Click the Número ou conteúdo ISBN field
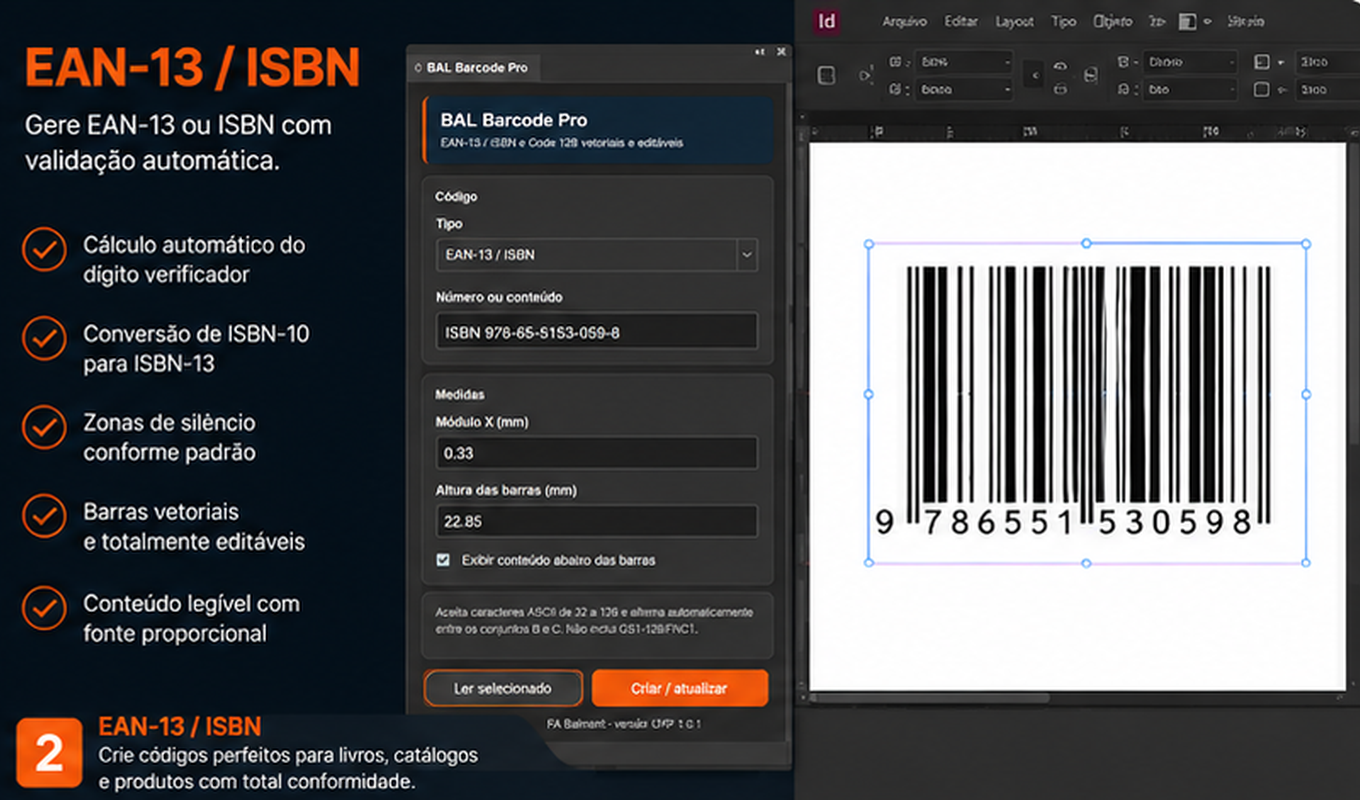This screenshot has height=800, width=1360. pyautogui.click(x=597, y=332)
